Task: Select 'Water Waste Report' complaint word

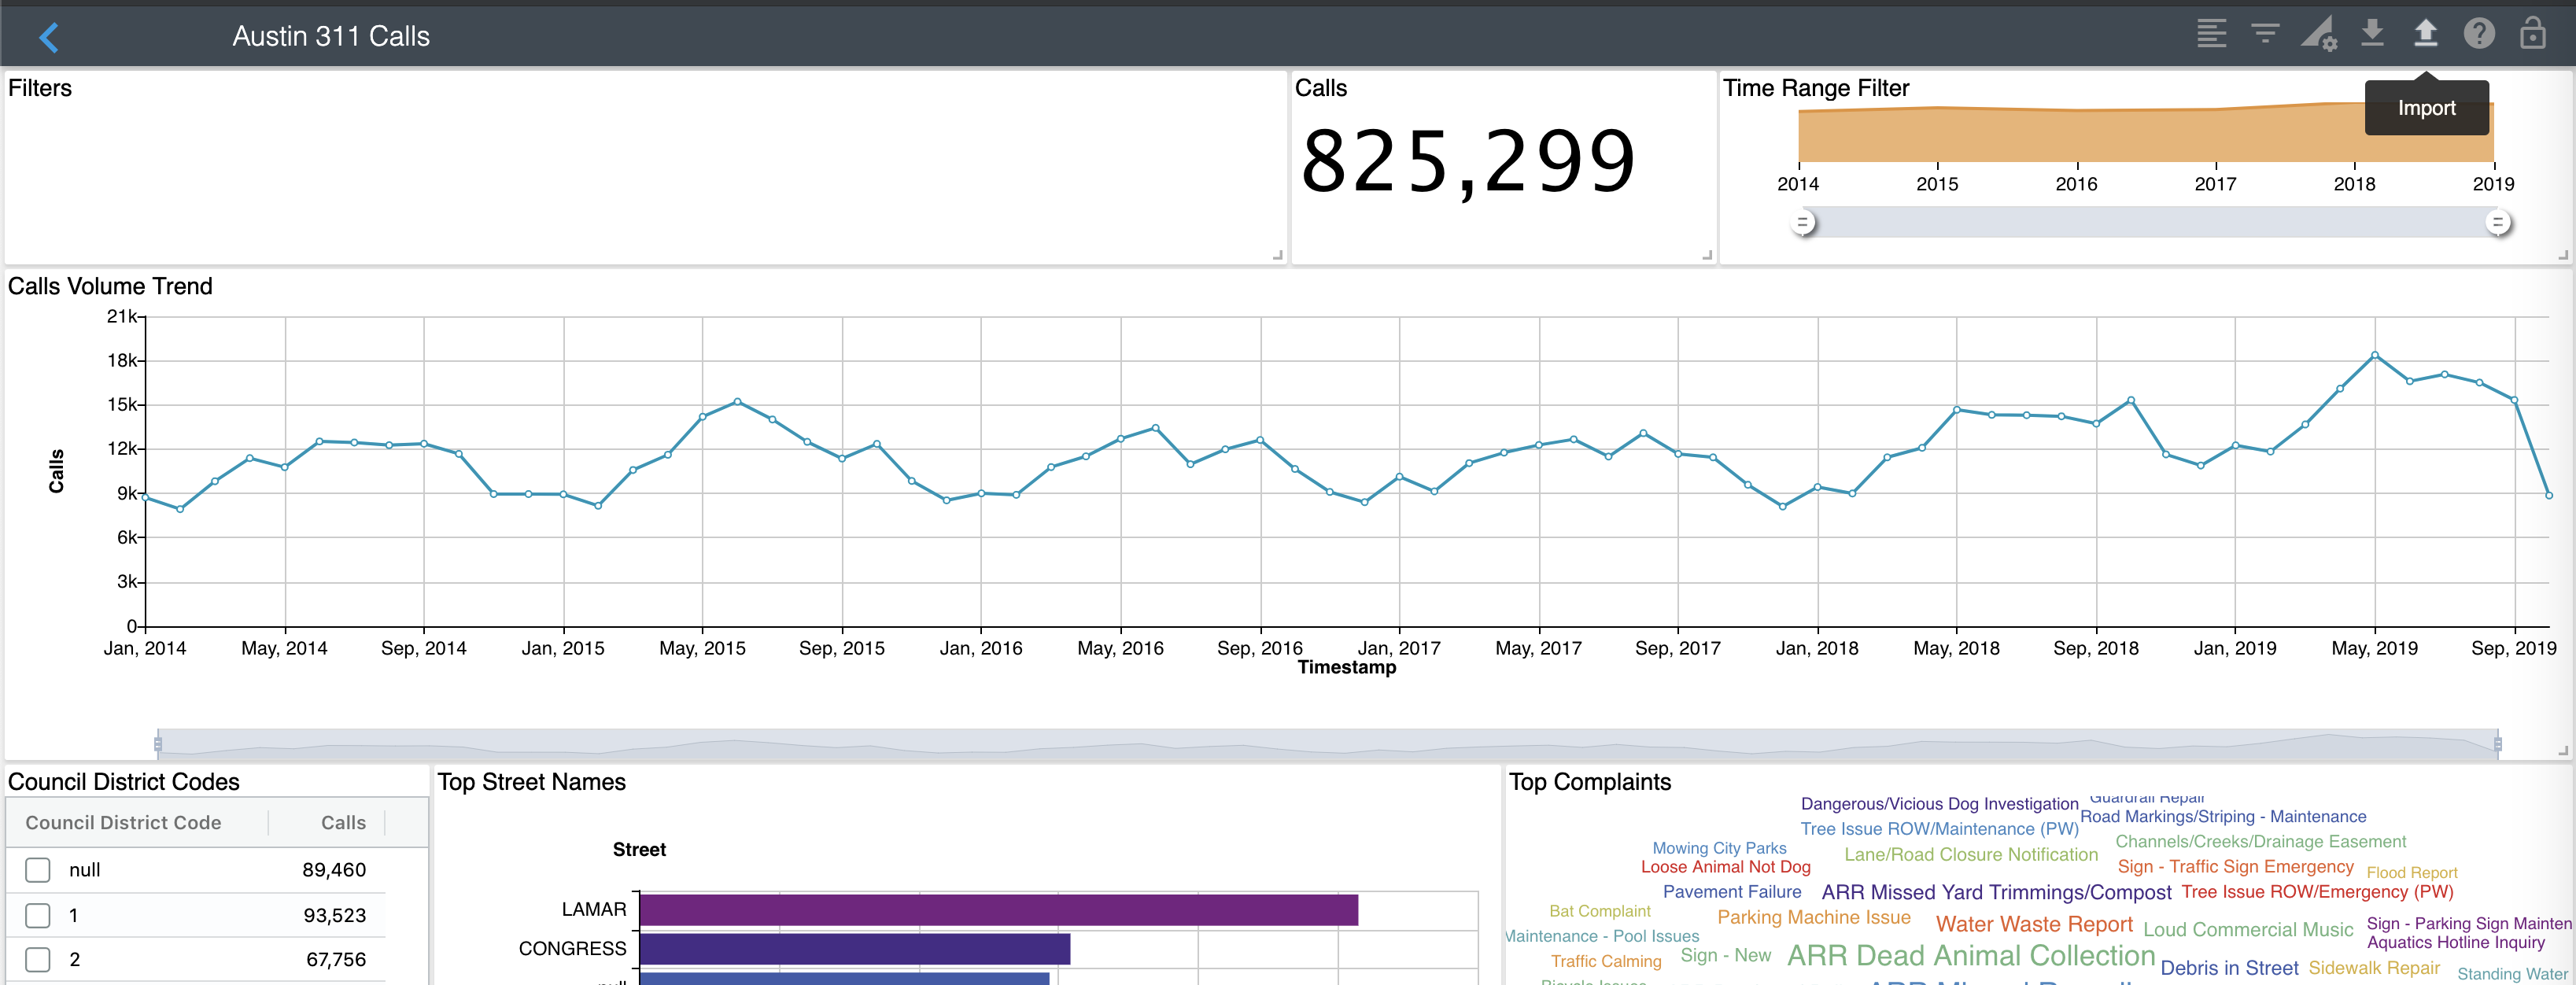Action: 2034,924
